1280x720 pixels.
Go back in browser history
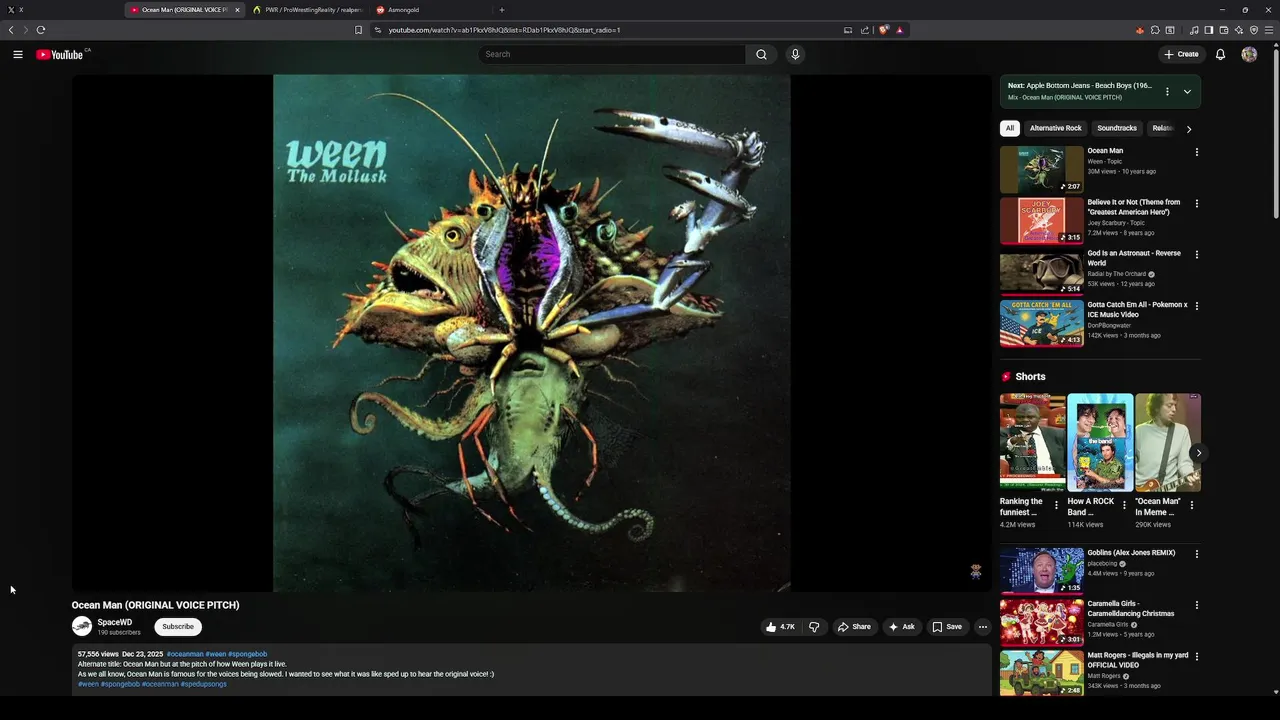[11, 30]
